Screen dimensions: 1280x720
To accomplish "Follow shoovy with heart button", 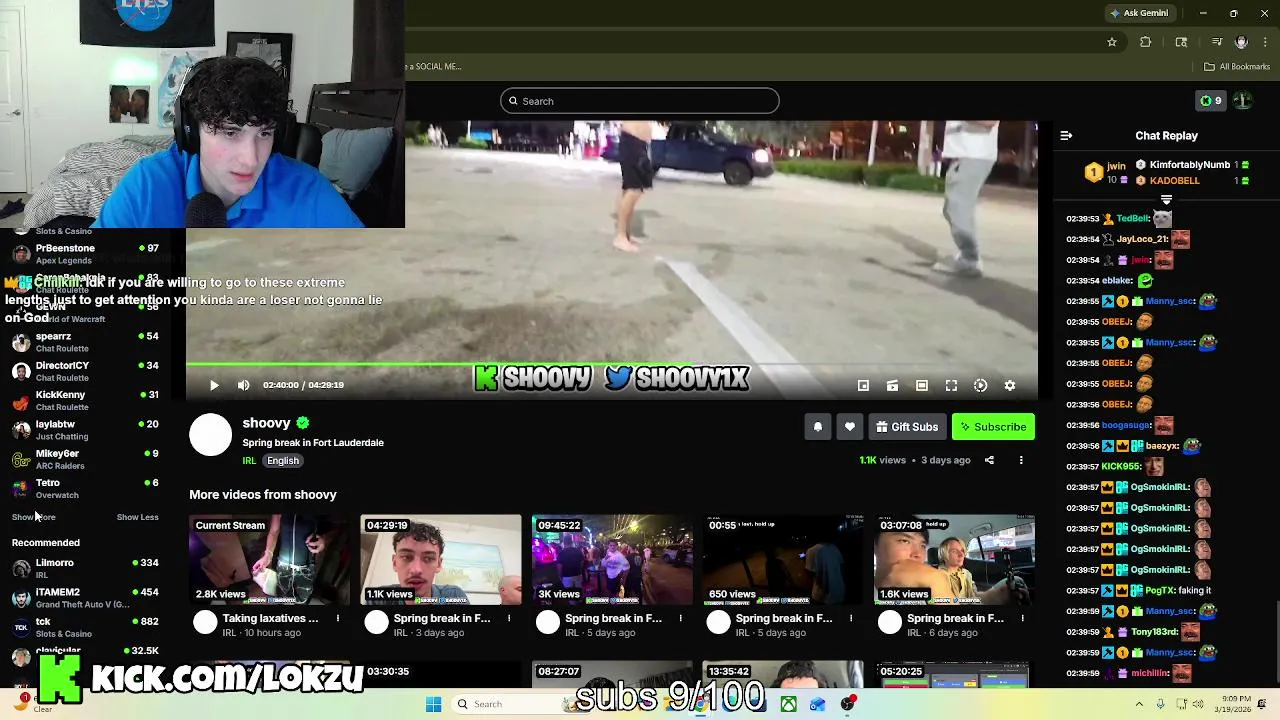I will [x=849, y=427].
